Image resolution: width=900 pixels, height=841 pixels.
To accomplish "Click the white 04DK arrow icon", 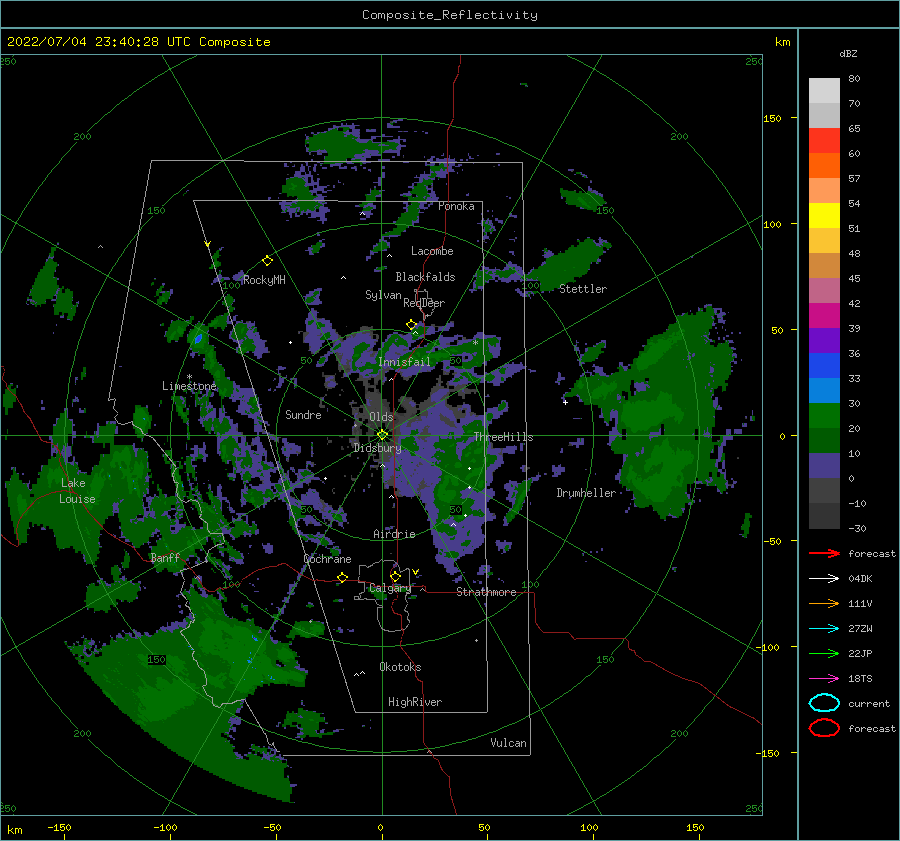I will click(824, 579).
